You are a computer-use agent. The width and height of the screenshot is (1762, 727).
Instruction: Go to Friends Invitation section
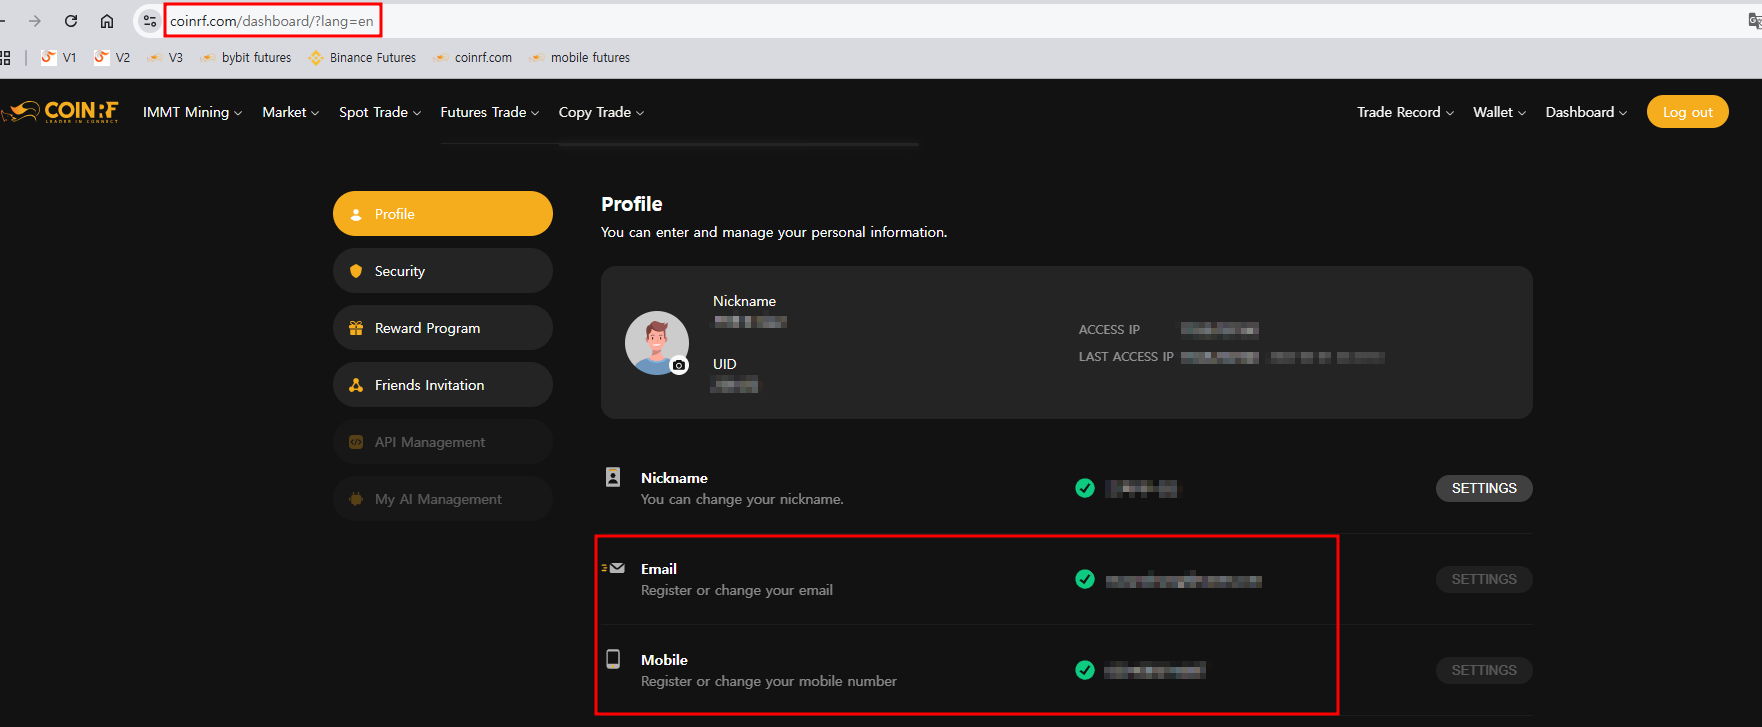442,385
